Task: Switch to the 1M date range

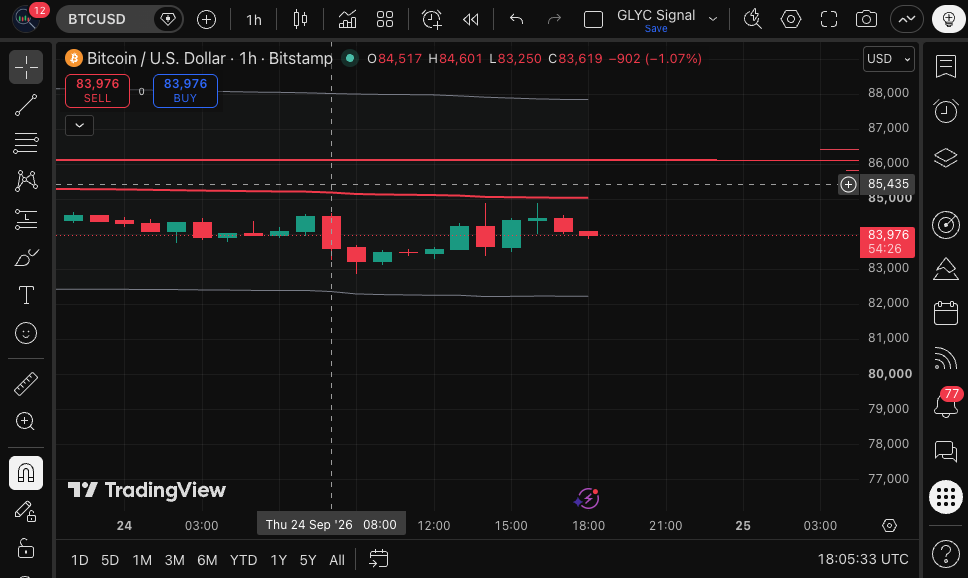Action: click(x=142, y=560)
